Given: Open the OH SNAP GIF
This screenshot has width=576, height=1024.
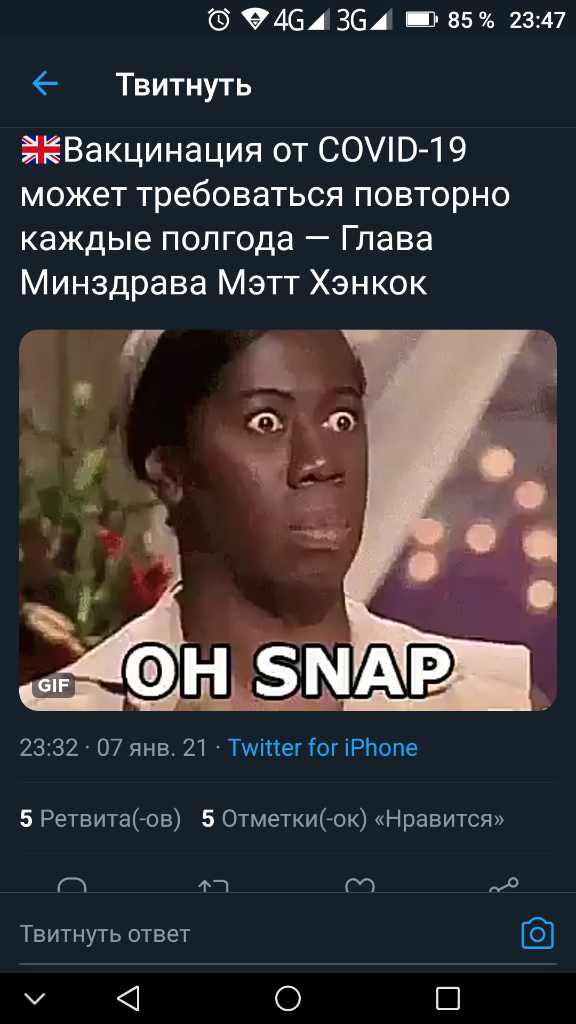Looking at the screenshot, I should (x=288, y=520).
